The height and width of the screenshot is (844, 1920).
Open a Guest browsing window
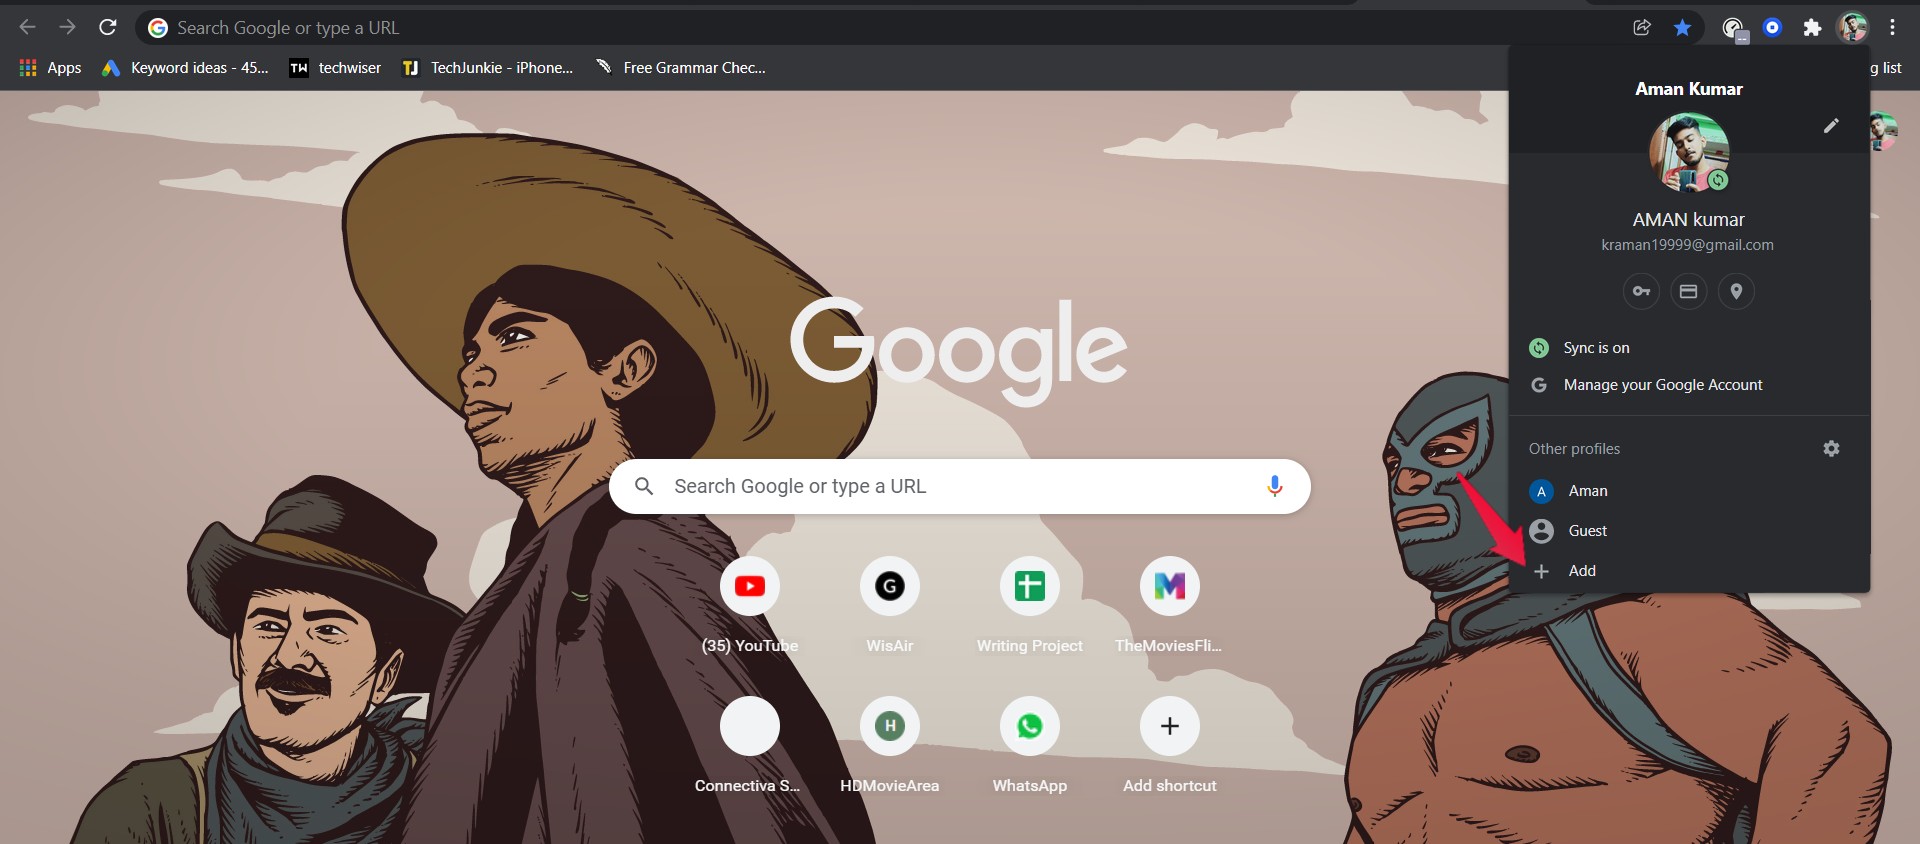1689,531
